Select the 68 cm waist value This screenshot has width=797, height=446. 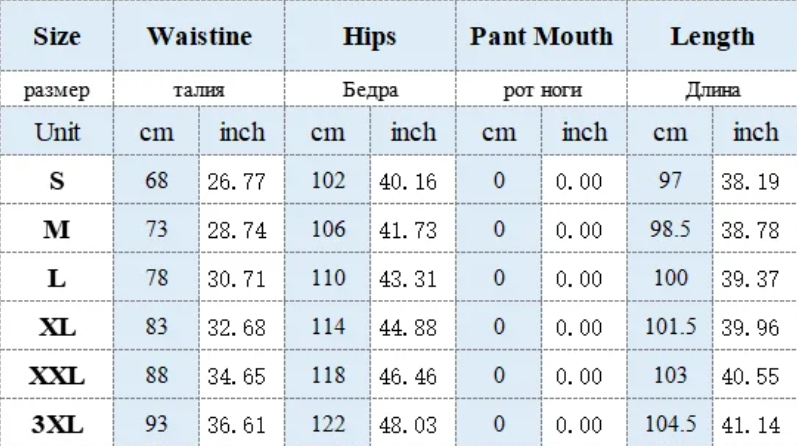[x=156, y=182]
